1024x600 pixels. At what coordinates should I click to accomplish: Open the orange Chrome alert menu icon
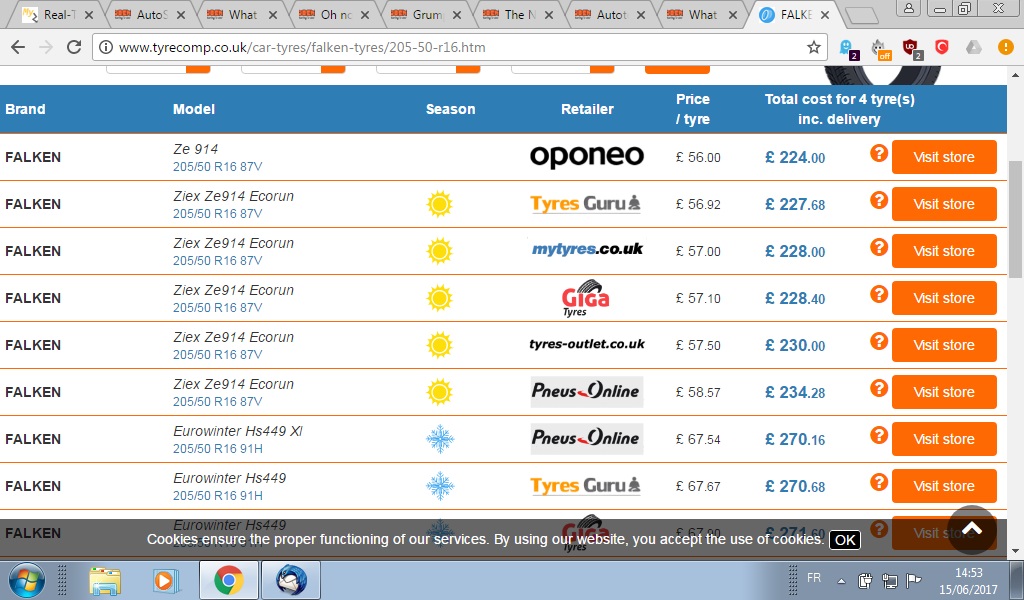1005,47
